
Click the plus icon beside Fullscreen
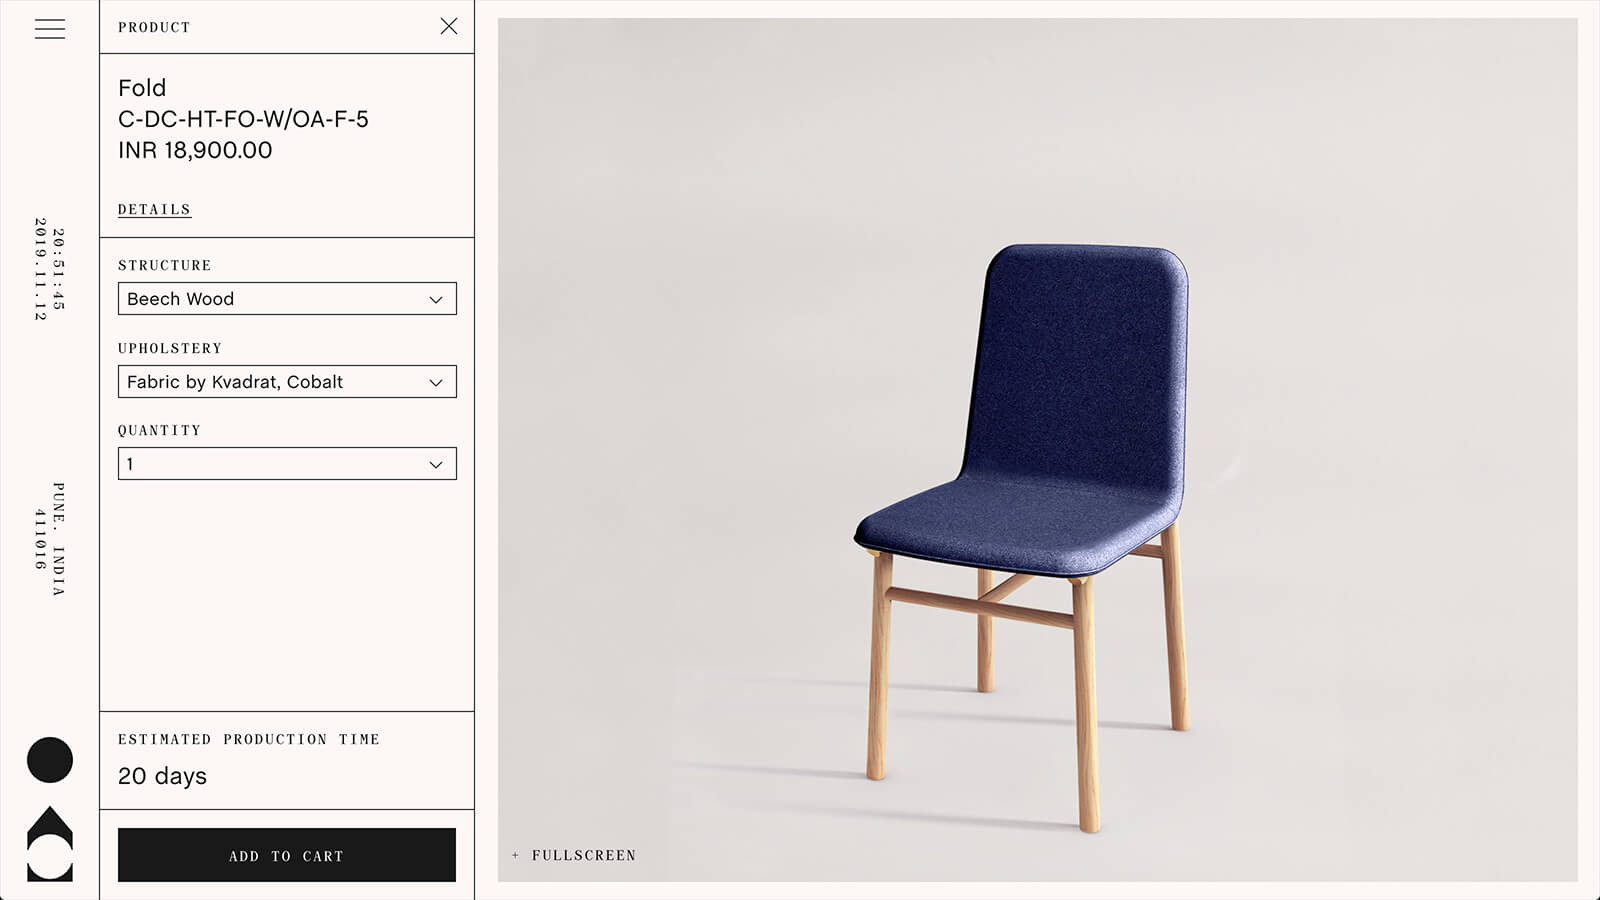tap(516, 855)
